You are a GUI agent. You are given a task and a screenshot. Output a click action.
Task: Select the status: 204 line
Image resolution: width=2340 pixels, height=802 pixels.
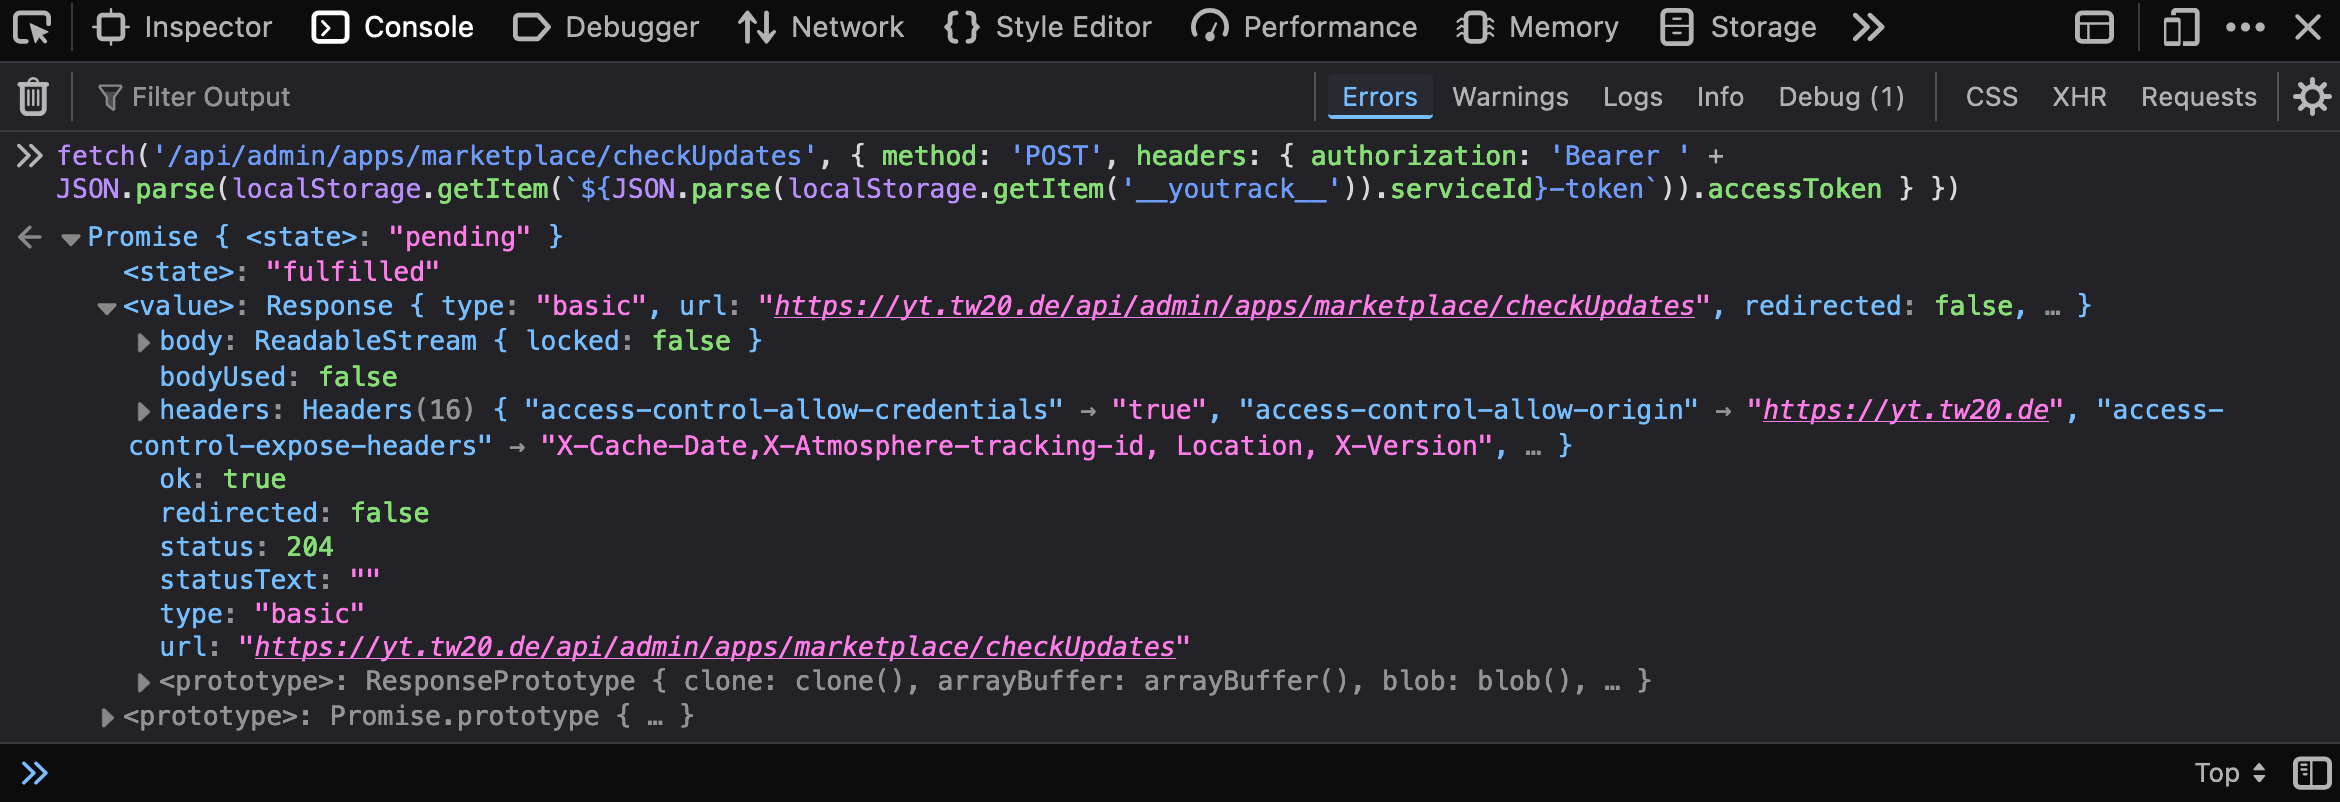coord(246,547)
